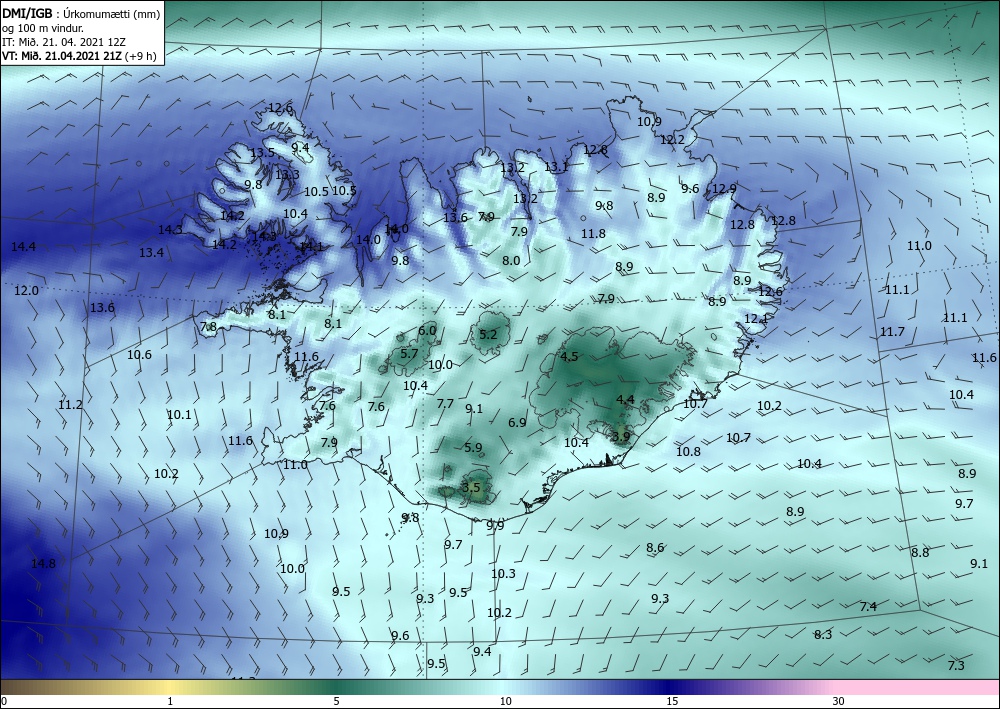Click the 7.8 value on the Snæfellsnes peninsula
Image resolution: width=1000 pixels, height=709 pixels.
click(208, 326)
